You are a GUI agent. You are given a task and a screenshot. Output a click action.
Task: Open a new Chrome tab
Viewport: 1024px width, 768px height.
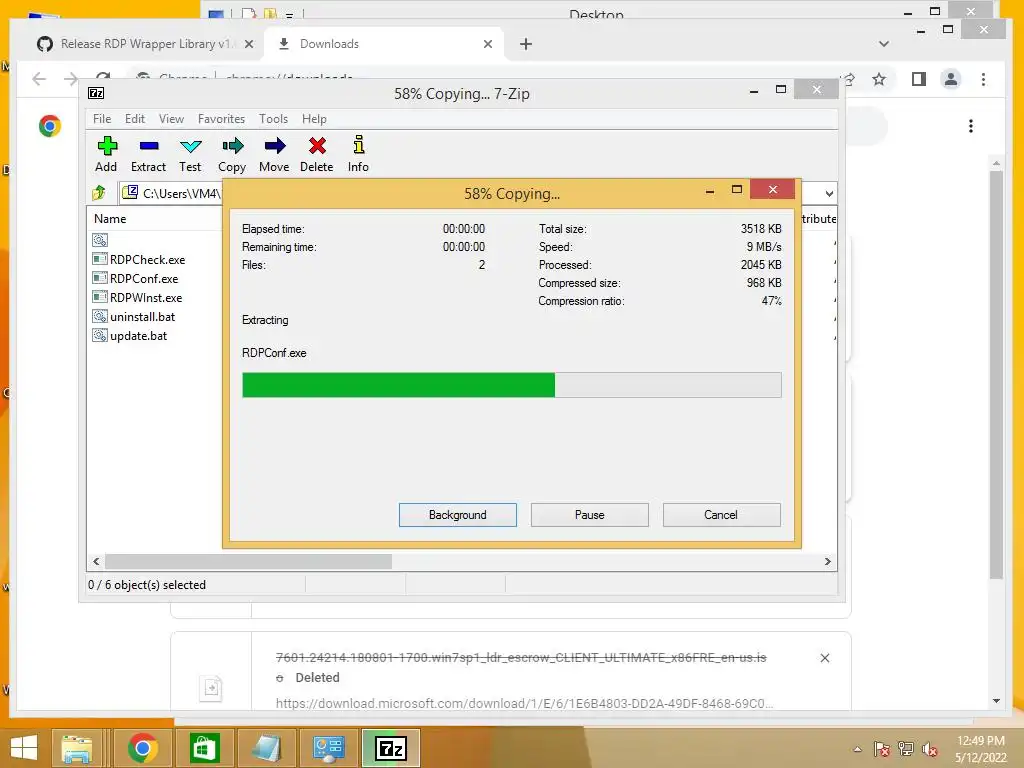526,44
